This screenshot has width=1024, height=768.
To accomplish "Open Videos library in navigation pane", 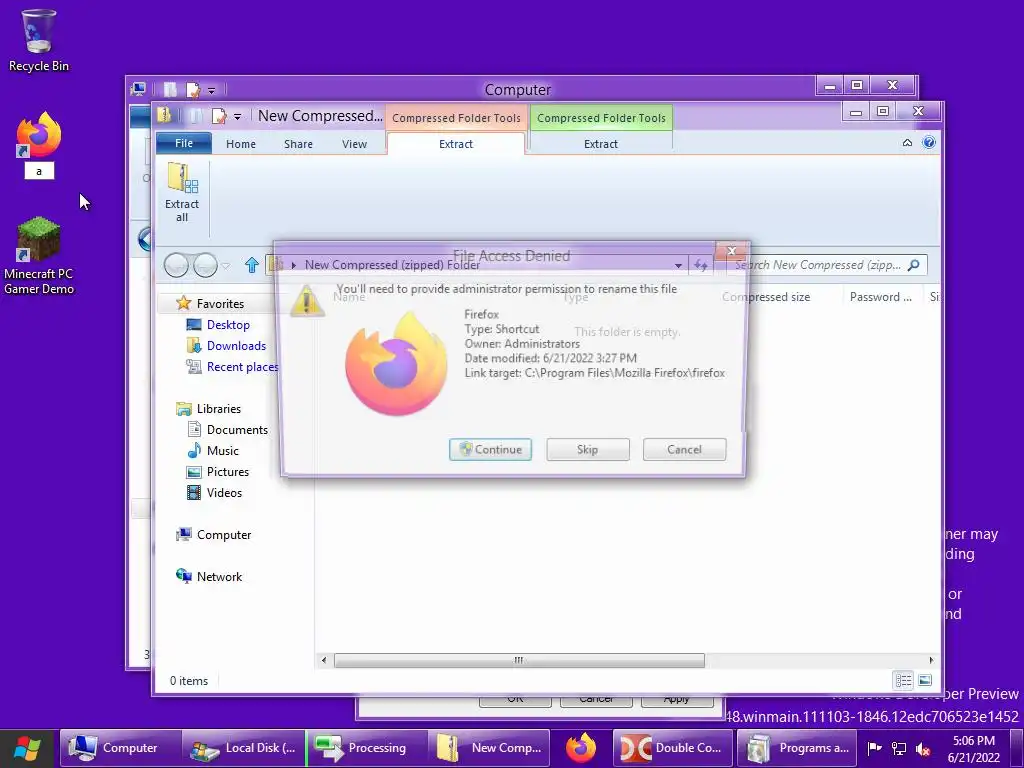I will coord(224,492).
